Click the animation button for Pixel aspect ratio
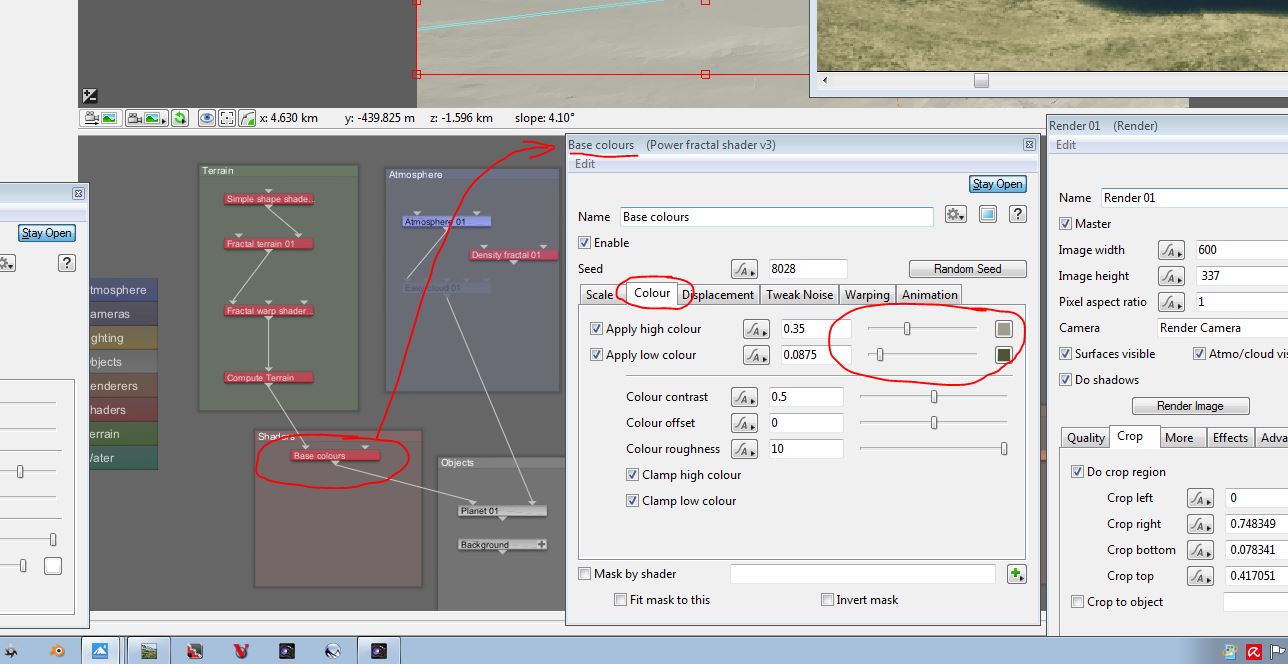1288x664 pixels. click(x=1172, y=302)
